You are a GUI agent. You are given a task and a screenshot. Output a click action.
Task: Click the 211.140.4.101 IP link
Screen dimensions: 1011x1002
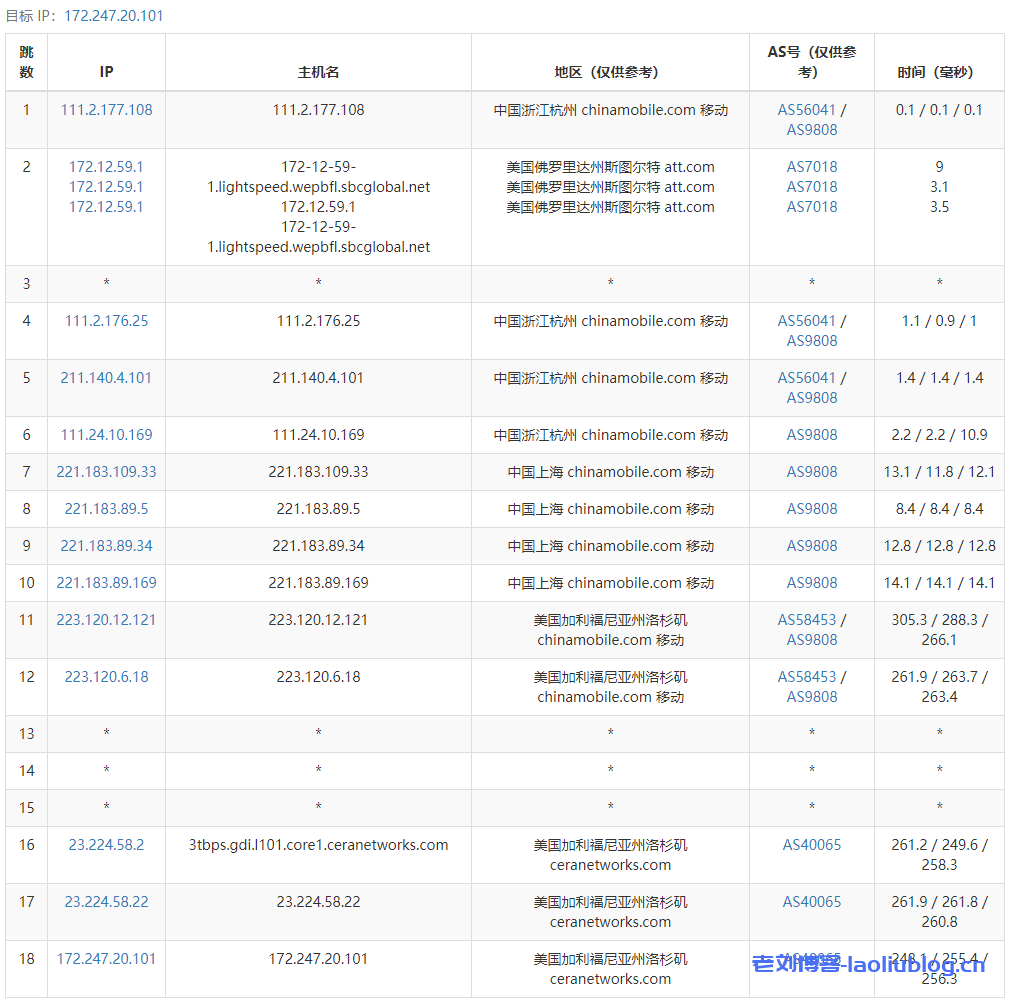pyautogui.click(x=106, y=378)
